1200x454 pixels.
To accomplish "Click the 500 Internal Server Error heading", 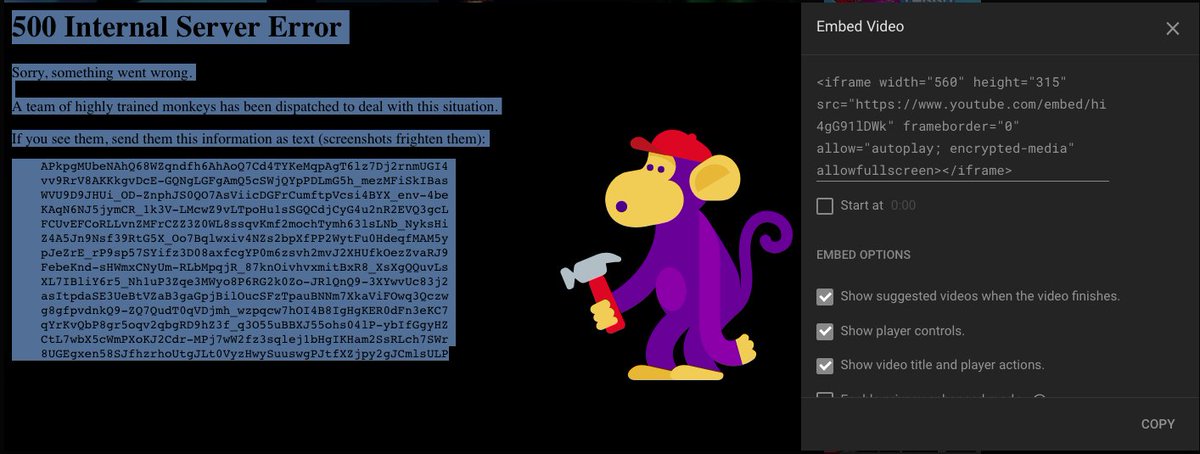I will [x=181, y=29].
